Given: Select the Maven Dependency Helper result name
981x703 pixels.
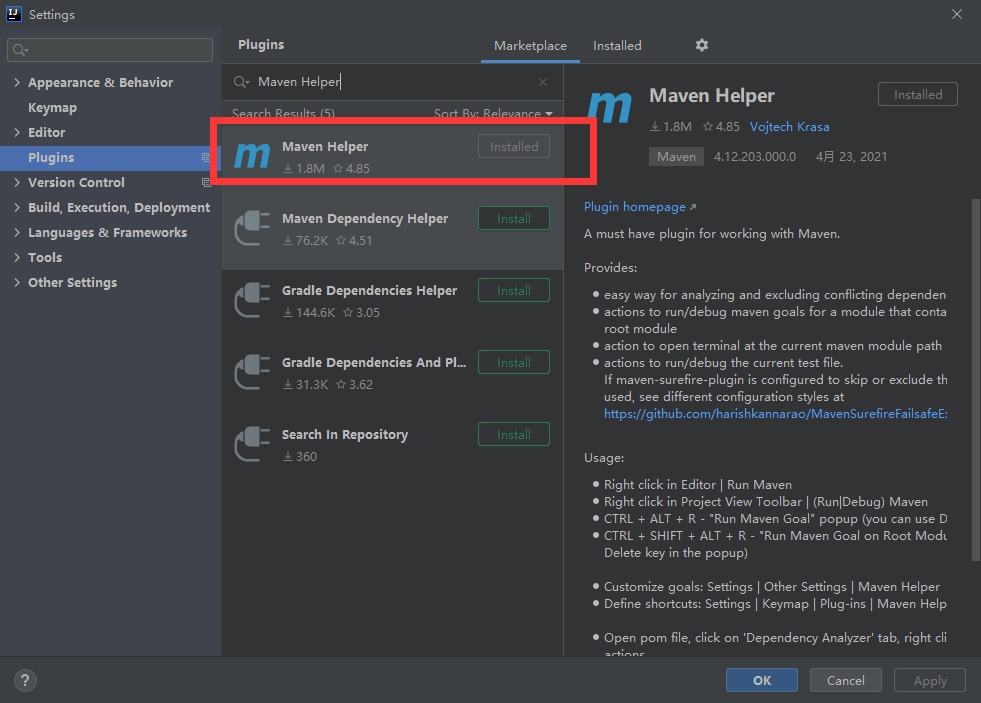Looking at the screenshot, I should pos(365,218).
